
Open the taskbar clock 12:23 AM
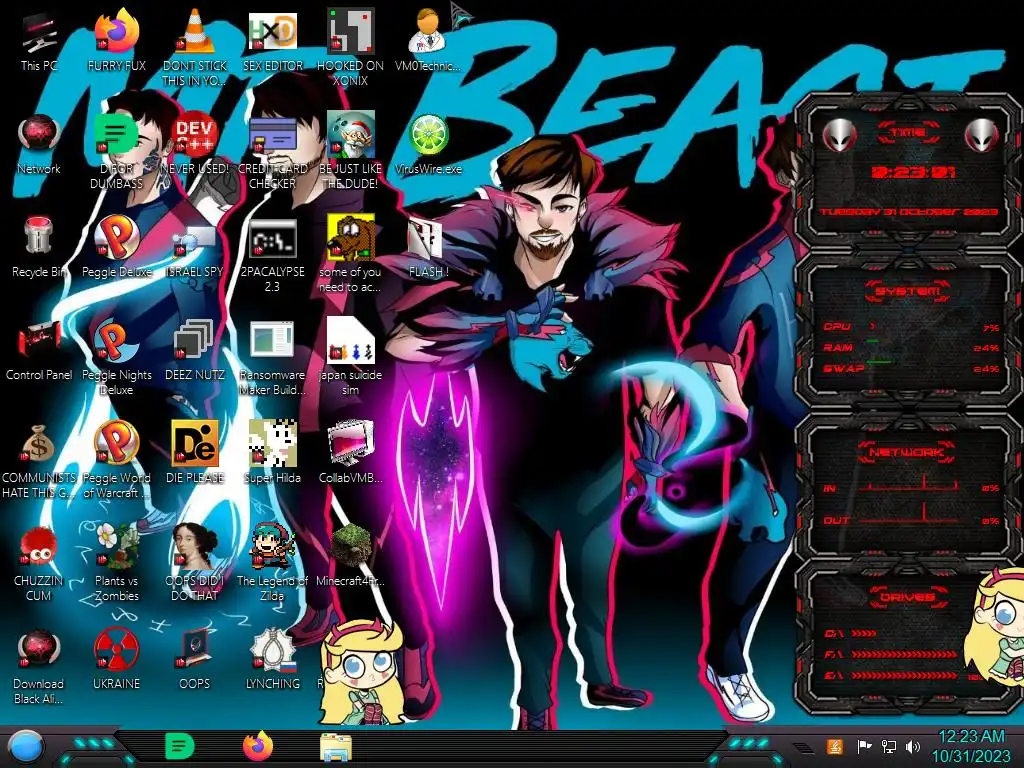pos(971,746)
